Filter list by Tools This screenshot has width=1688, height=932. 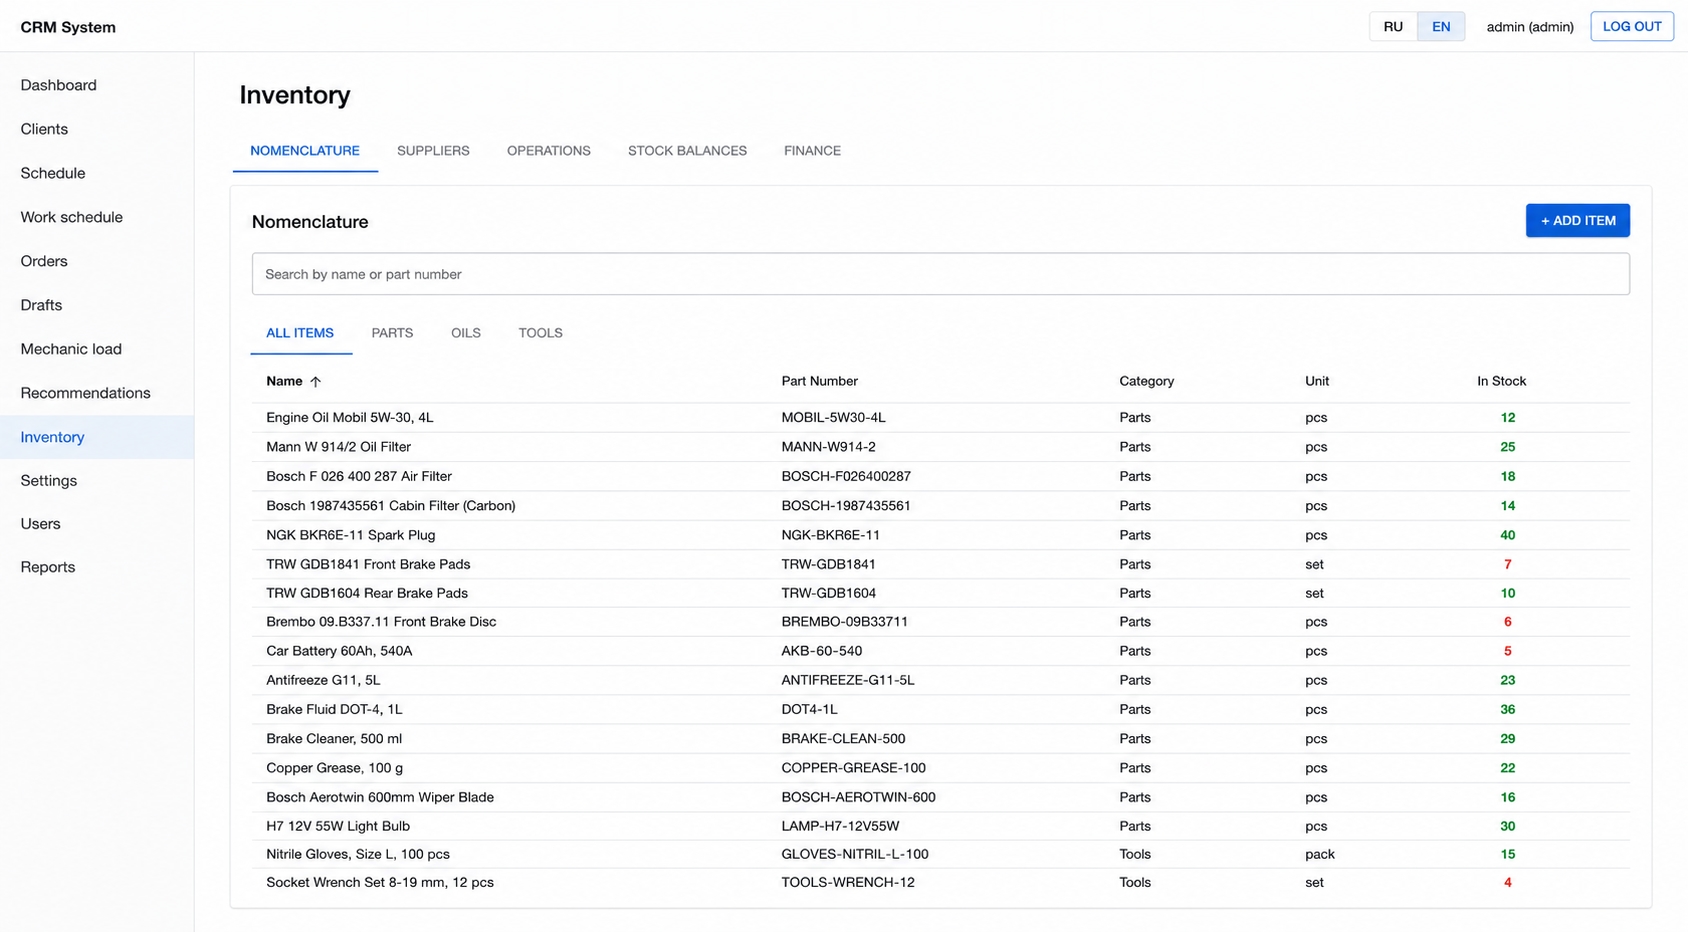(540, 333)
